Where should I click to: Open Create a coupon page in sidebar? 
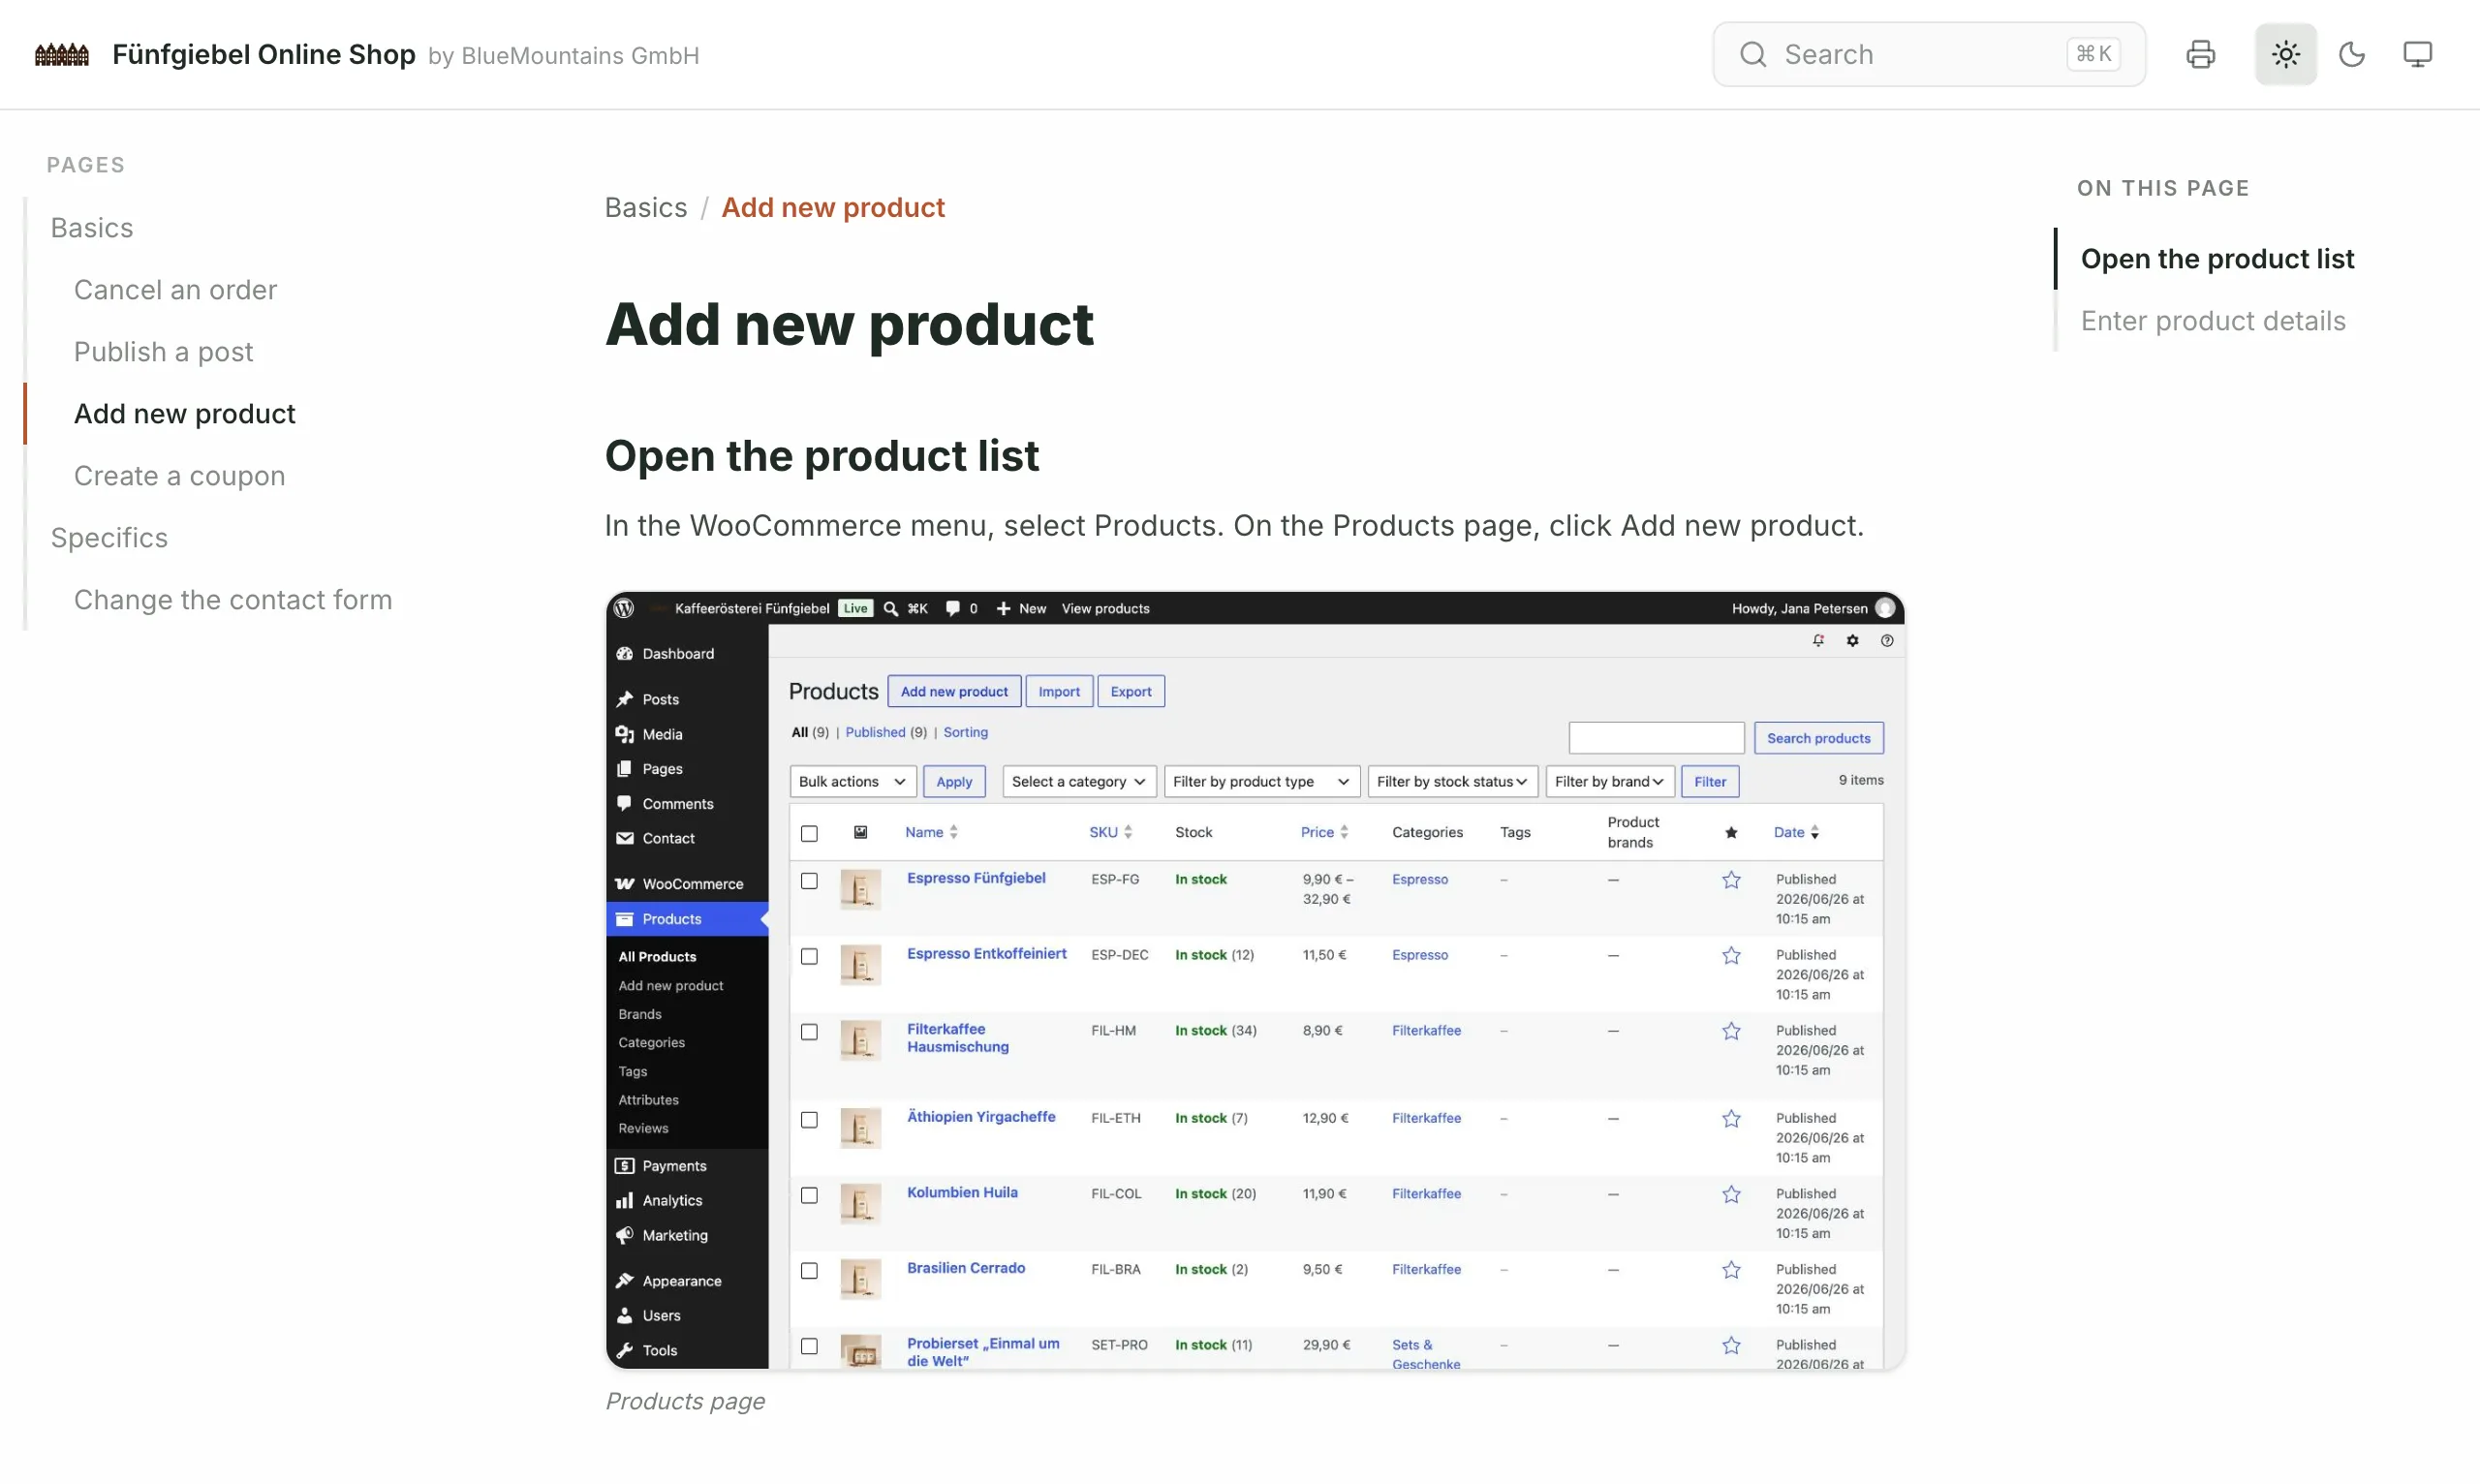(x=180, y=476)
